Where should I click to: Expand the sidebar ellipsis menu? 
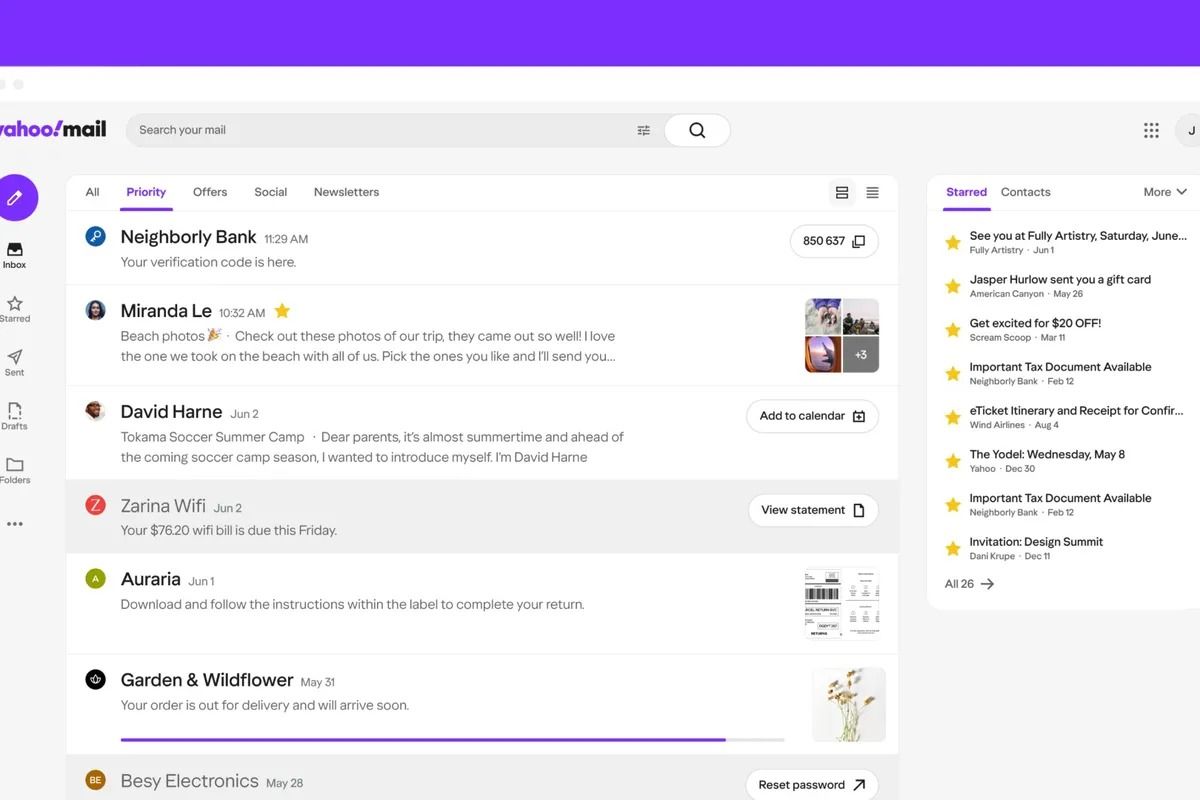(14, 522)
